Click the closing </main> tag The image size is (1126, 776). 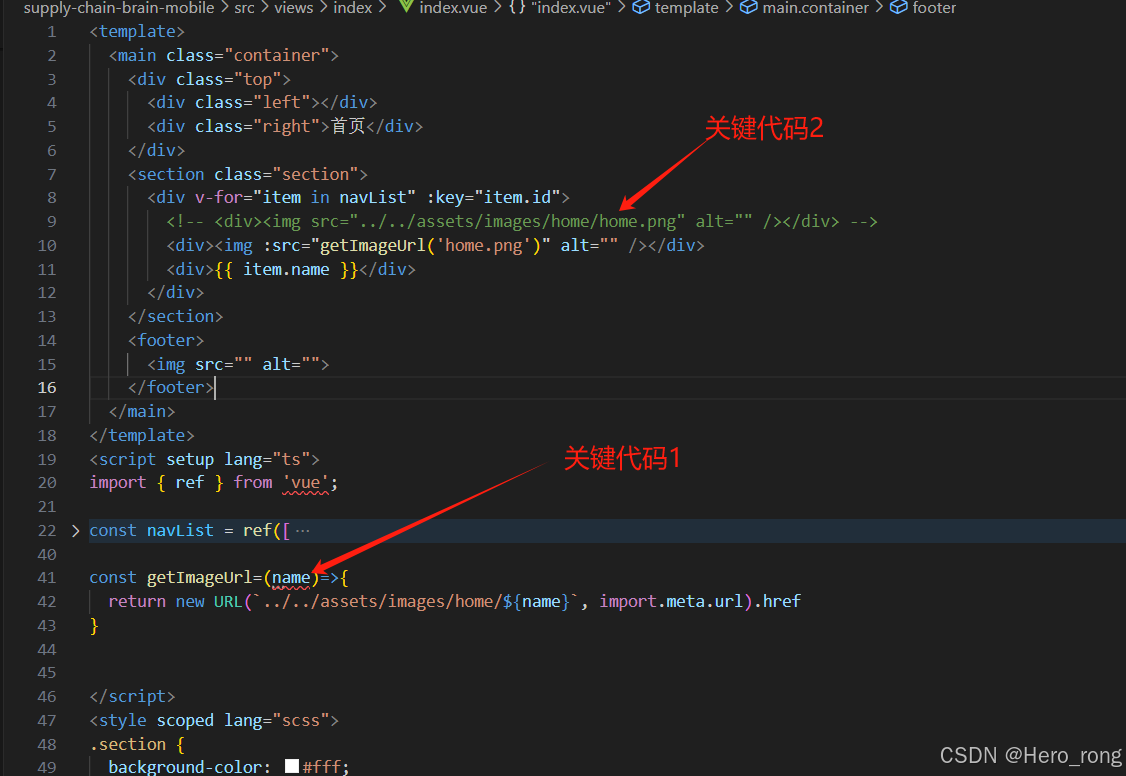142,411
